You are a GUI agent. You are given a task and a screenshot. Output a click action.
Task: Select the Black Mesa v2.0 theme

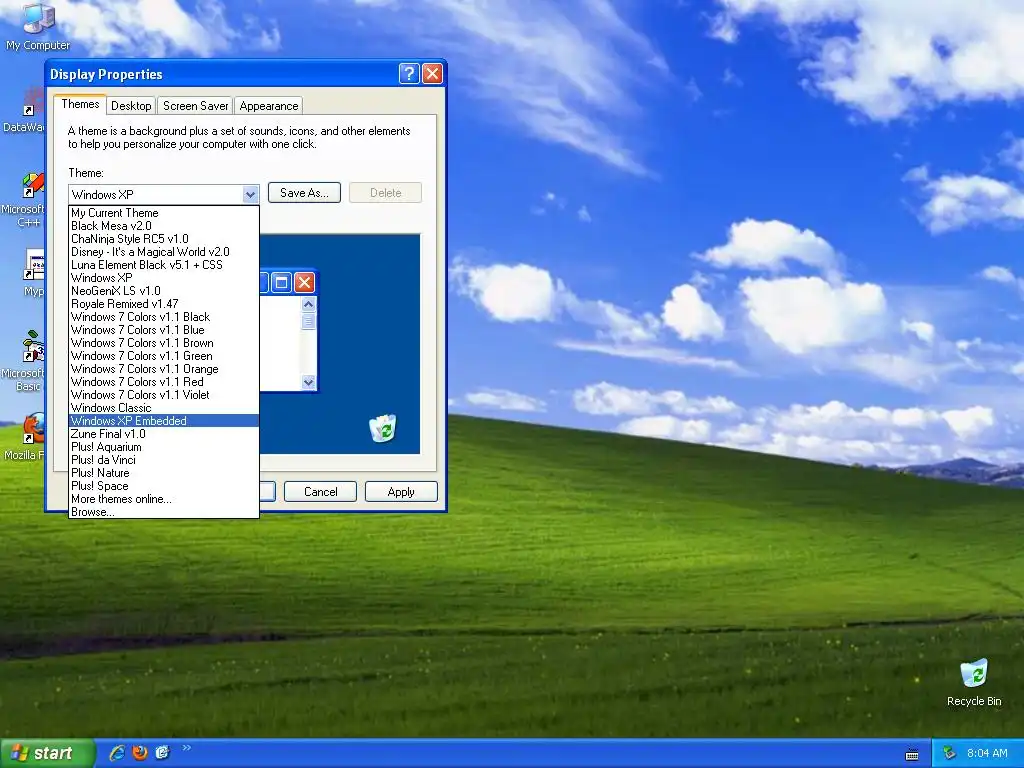pyautogui.click(x=164, y=226)
